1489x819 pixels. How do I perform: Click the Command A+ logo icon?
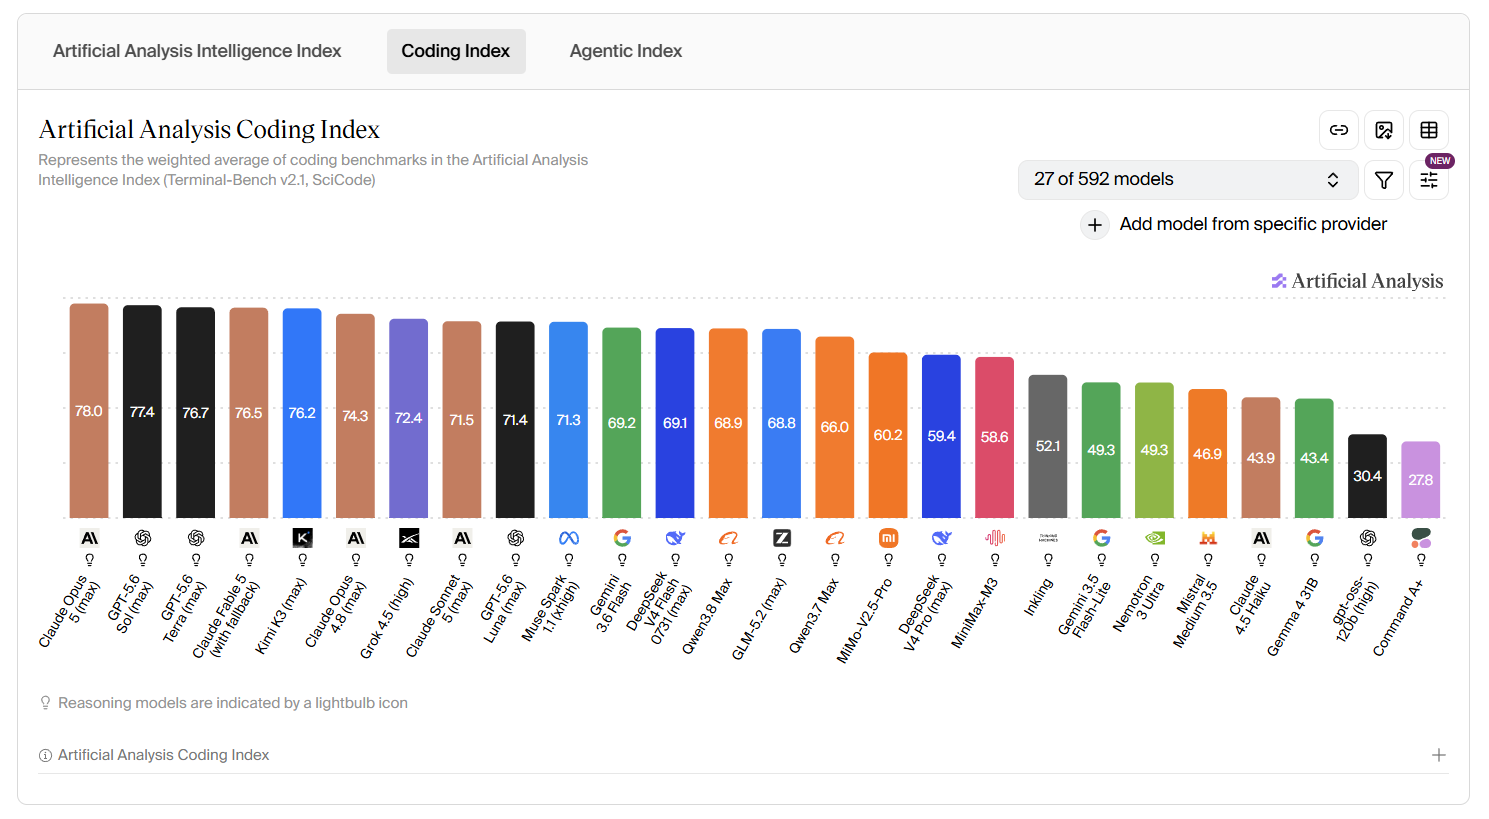(x=1421, y=538)
